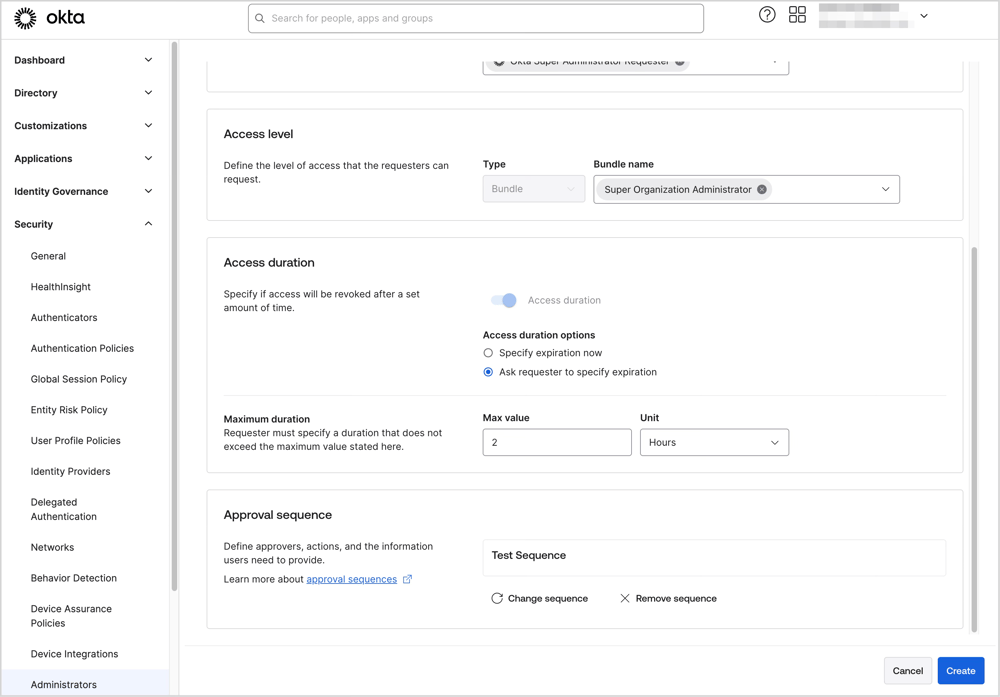Open the apps grid icon
The height and width of the screenshot is (697, 1000).
click(797, 15)
